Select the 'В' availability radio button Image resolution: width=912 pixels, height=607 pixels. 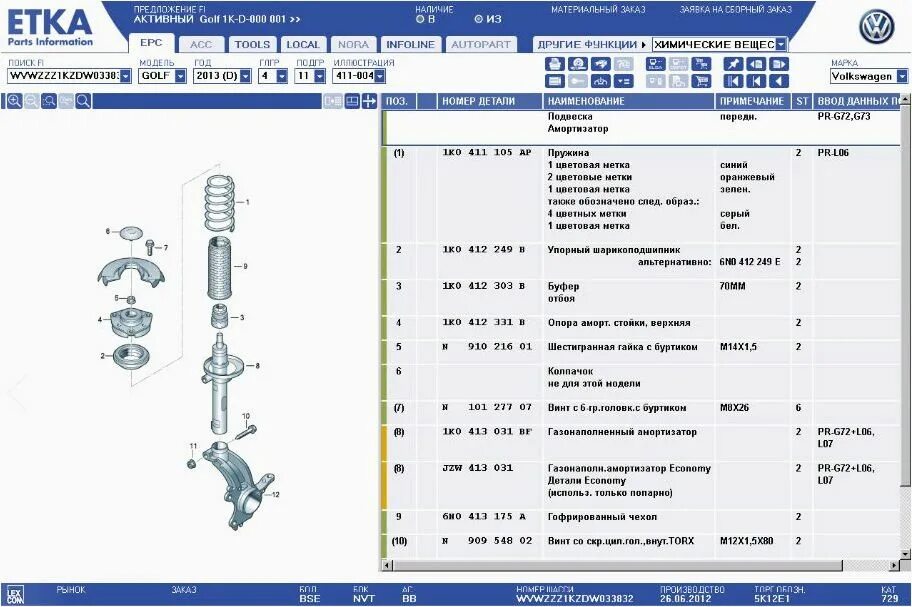coord(420,19)
